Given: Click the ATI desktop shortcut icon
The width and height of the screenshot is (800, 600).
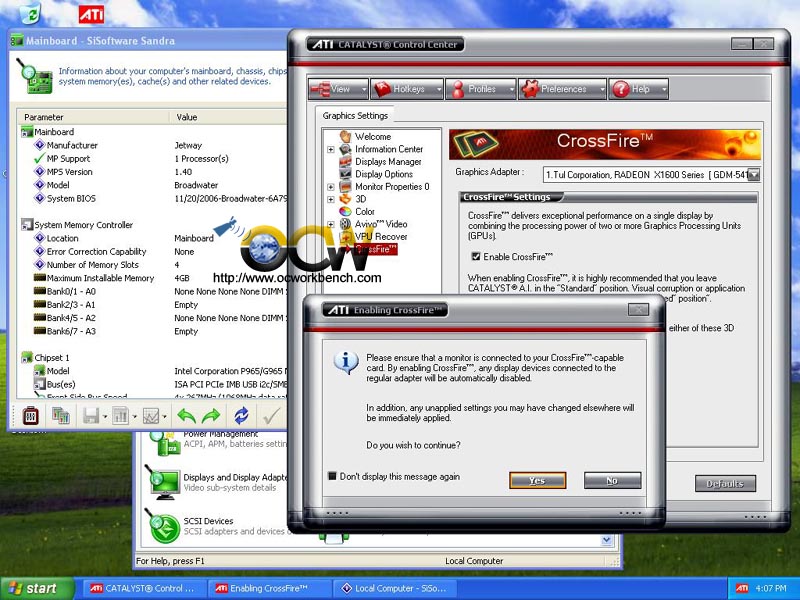Looking at the screenshot, I should (x=91, y=14).
